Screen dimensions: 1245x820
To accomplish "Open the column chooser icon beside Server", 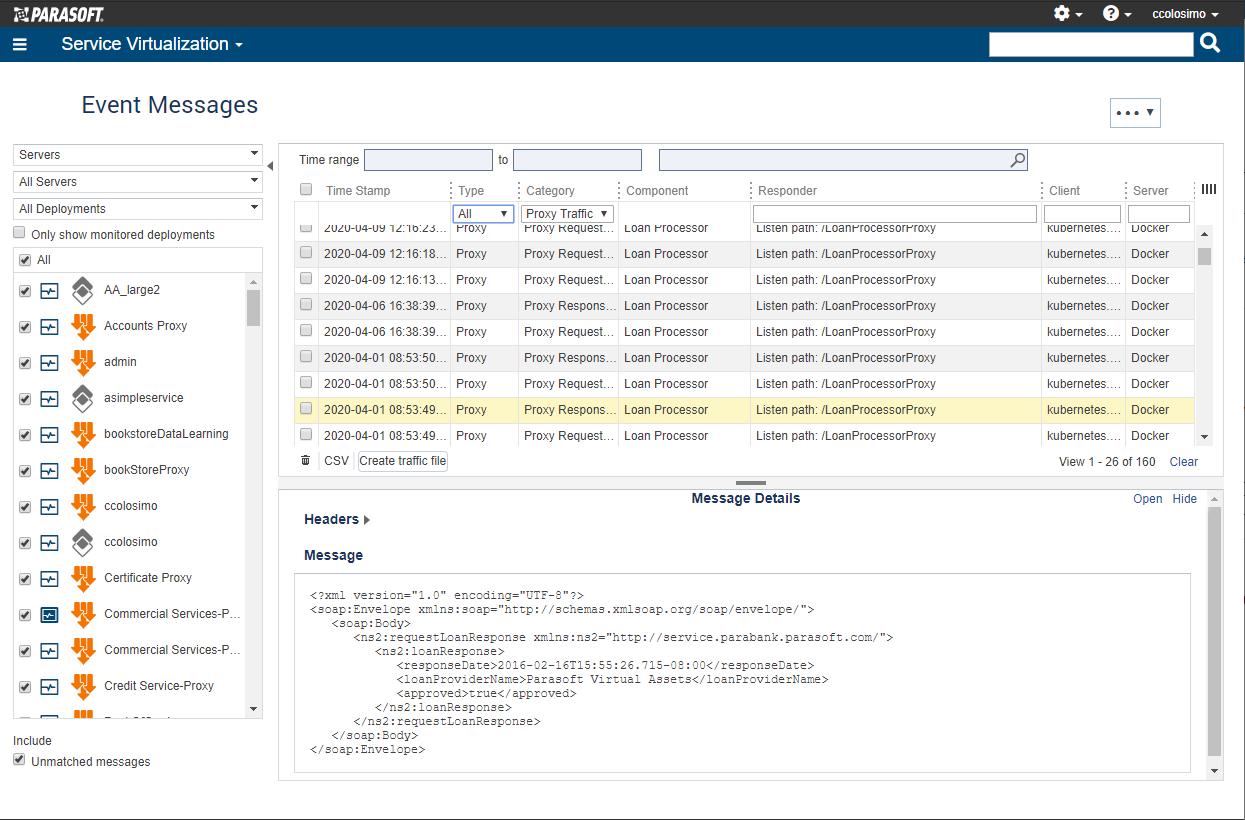I will point(1208,190).
